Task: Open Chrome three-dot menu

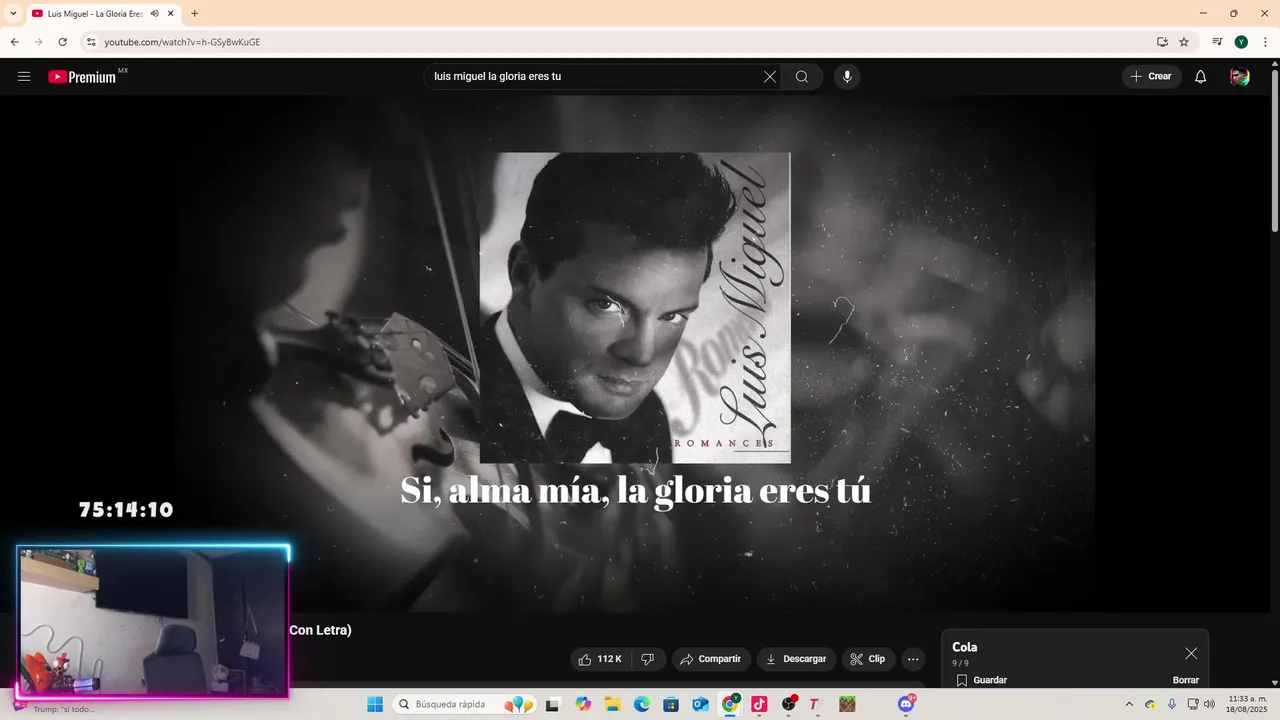Action: [1265, 42]
